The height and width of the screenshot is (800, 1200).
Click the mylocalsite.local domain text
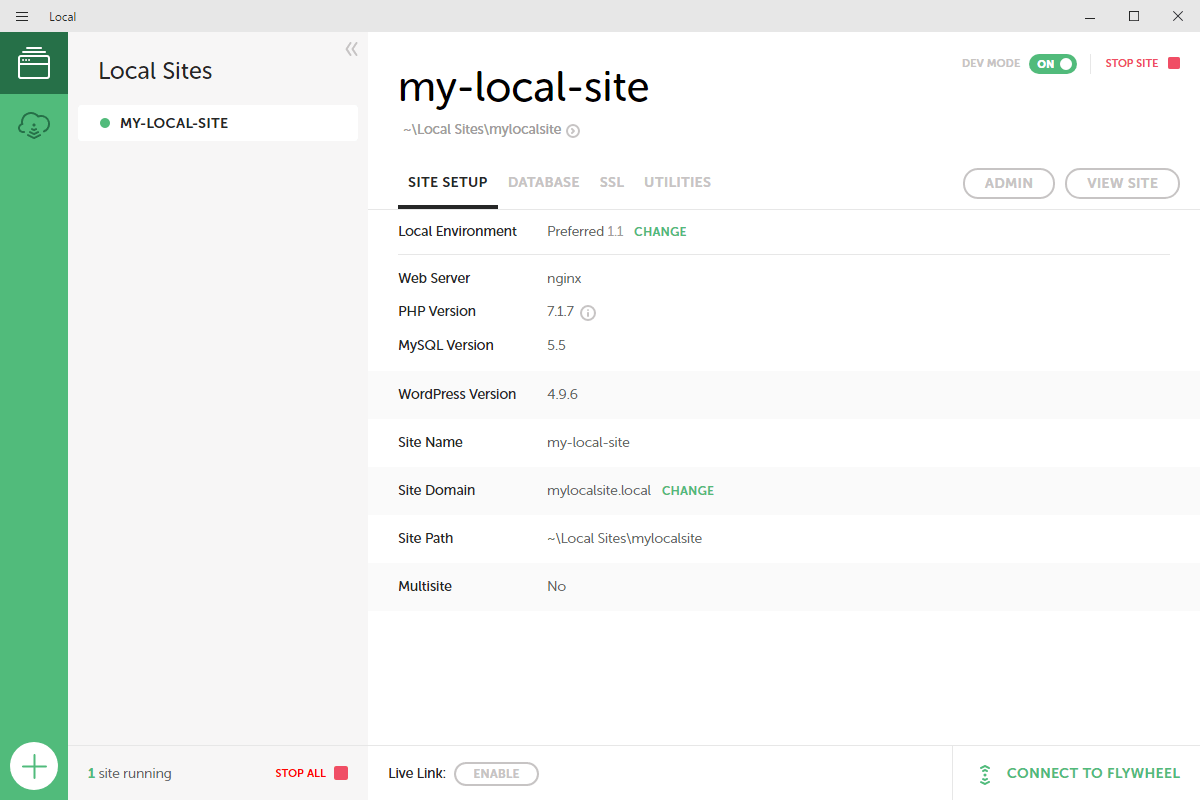pos(599,490)
